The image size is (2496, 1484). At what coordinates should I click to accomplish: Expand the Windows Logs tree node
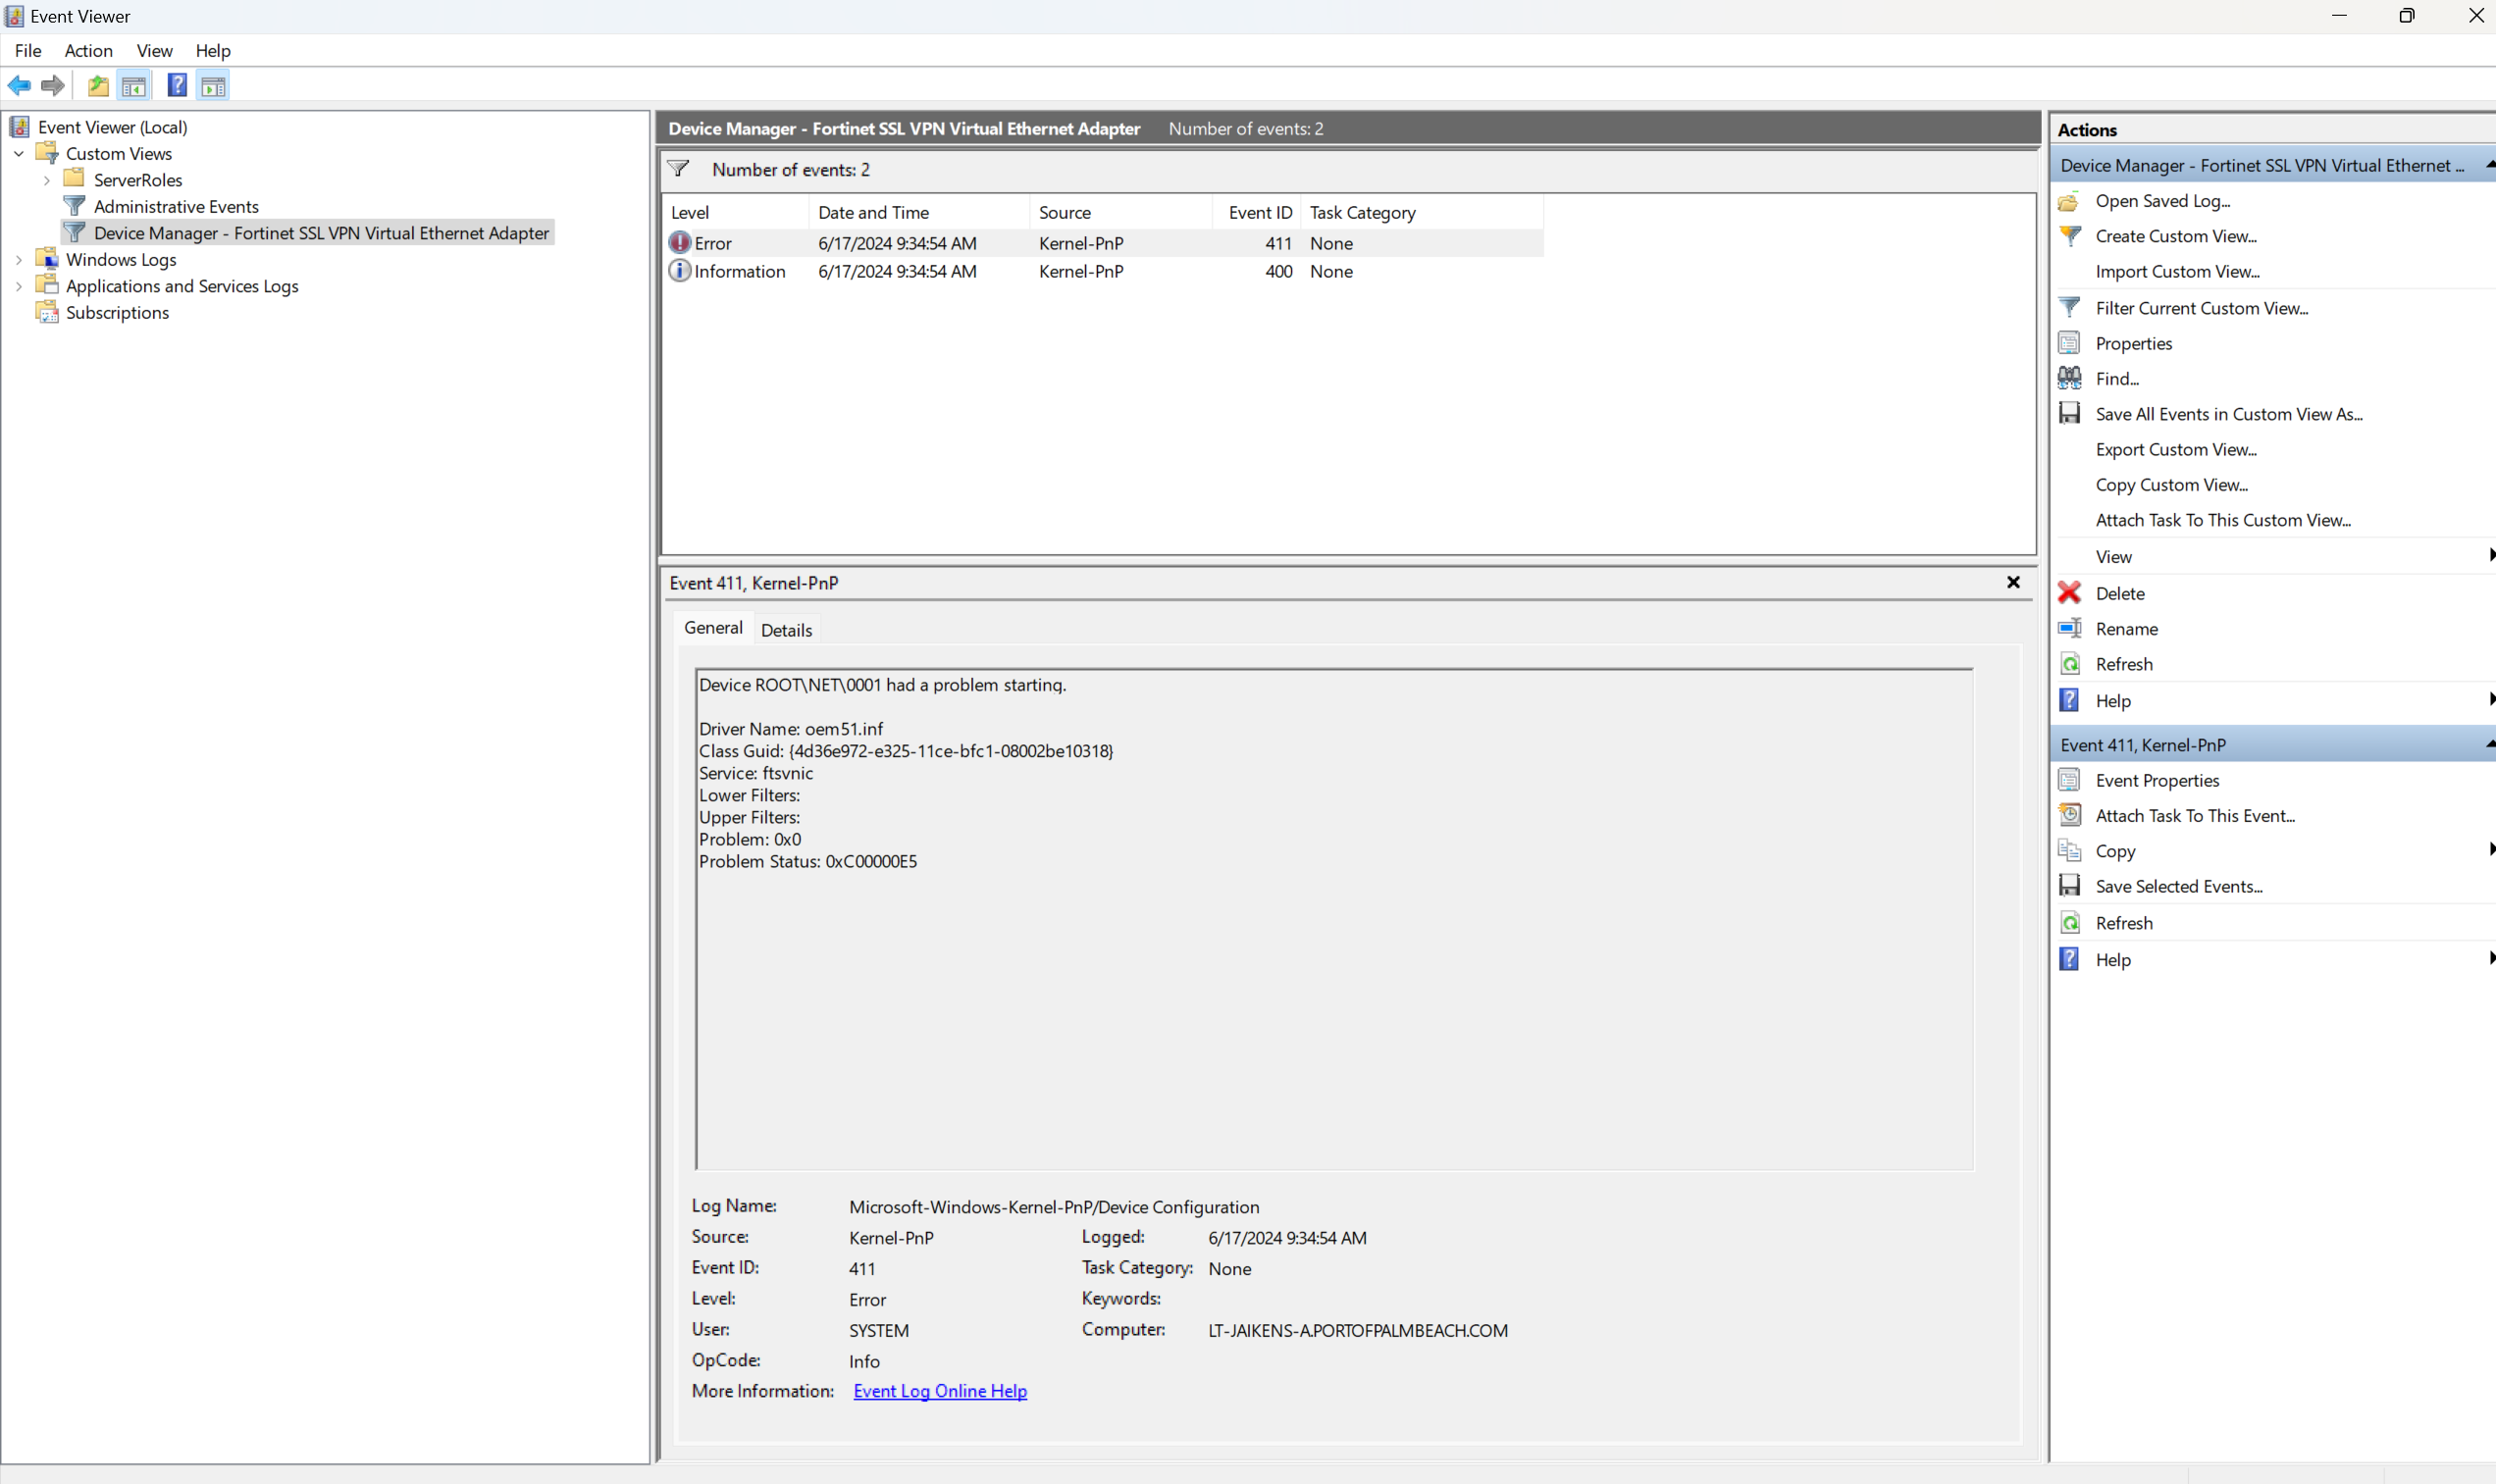point(19,260)
